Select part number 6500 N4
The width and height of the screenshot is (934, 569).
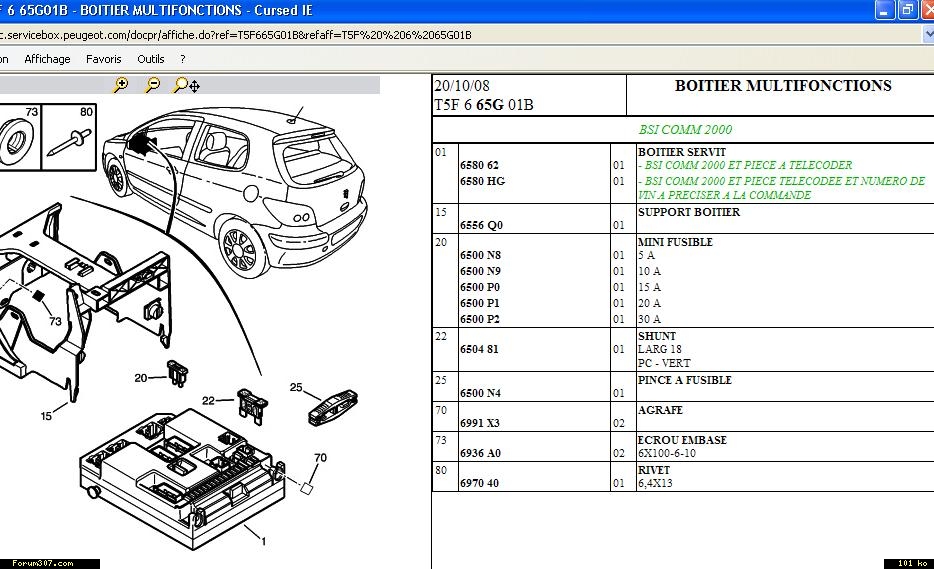coord(480,393)
